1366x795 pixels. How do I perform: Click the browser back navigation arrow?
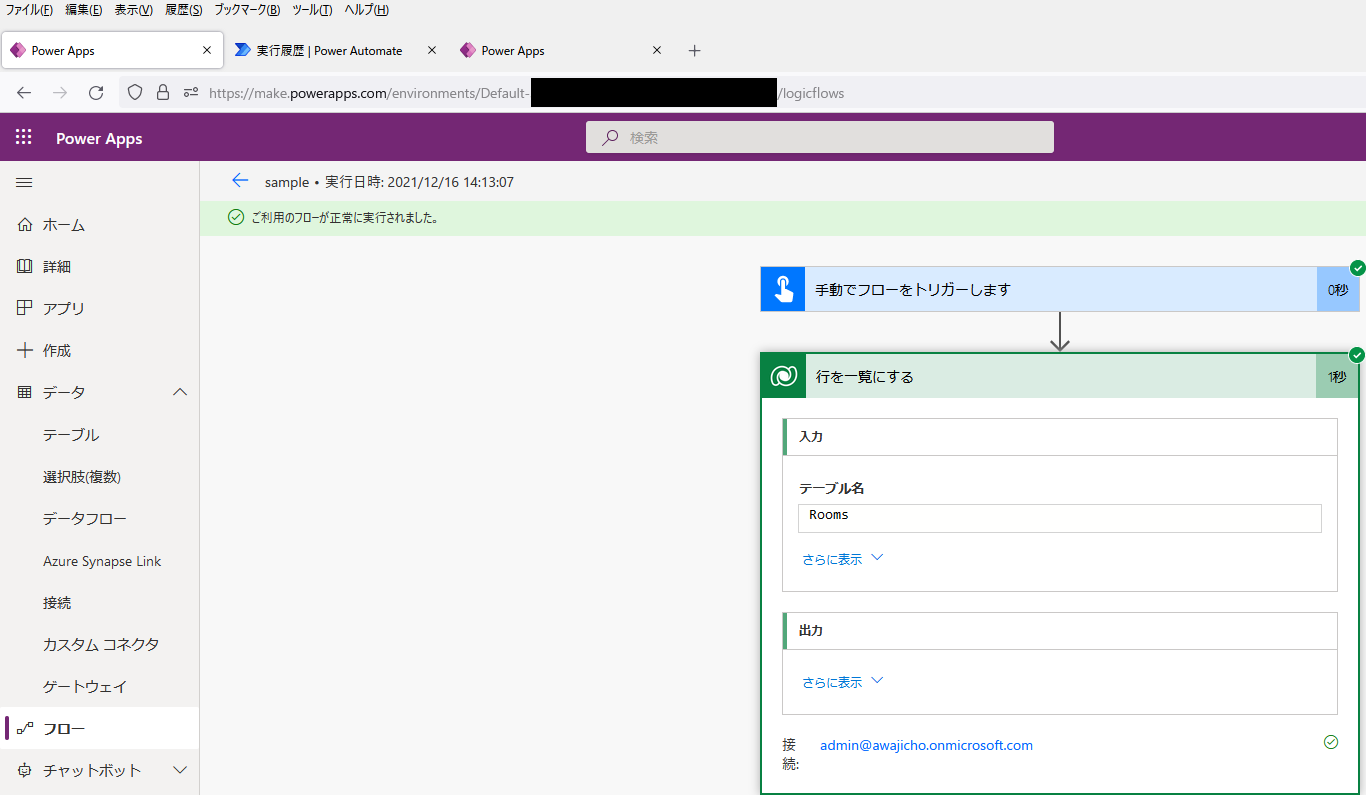click(24, 93)
